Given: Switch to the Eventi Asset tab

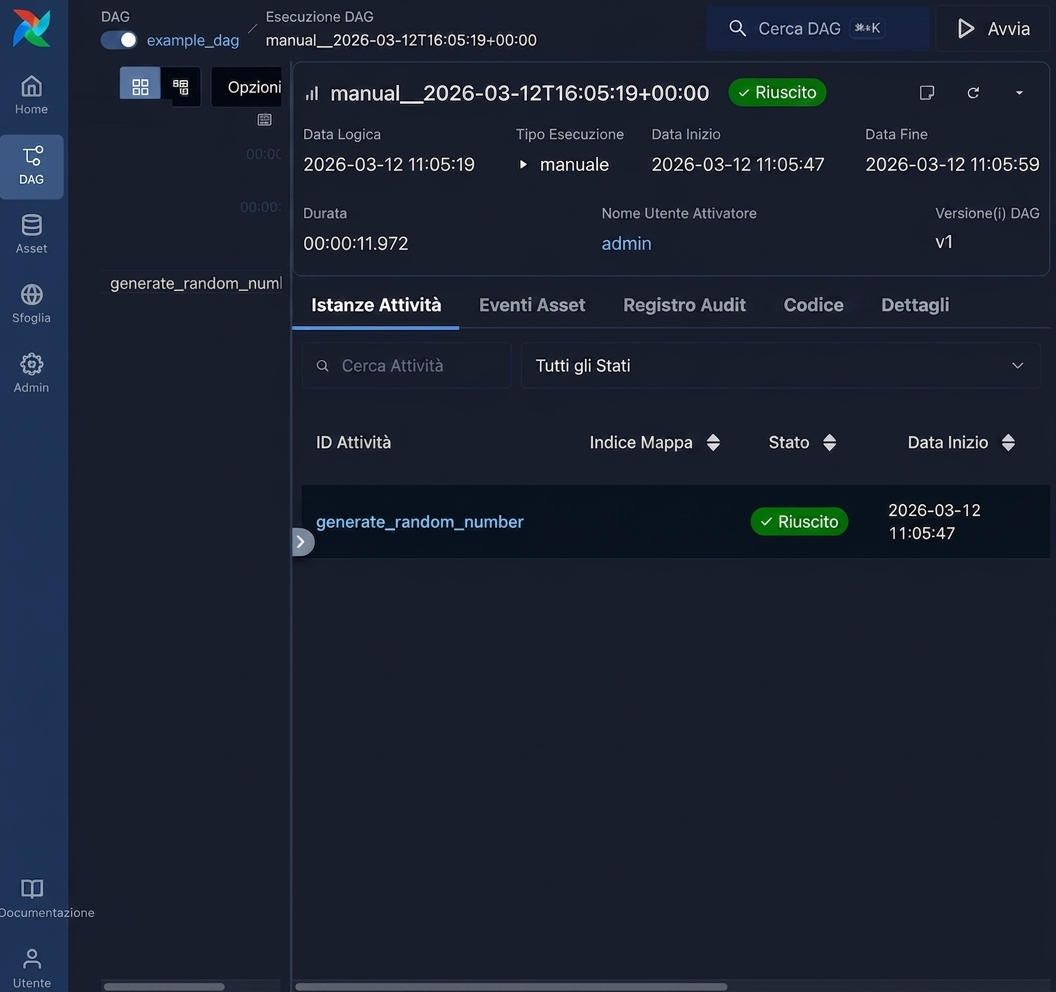Looking at the screenshot, I should (x=532, y=305).
